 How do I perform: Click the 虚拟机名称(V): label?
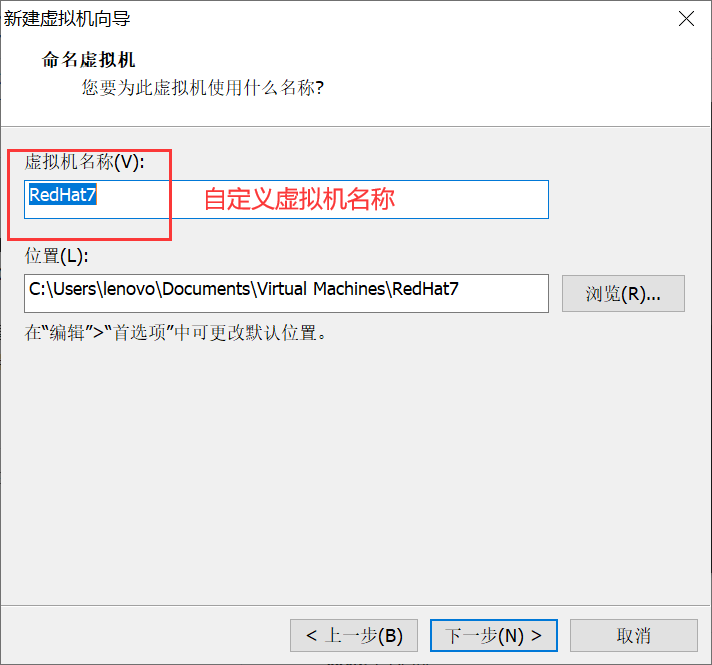[x=84, y=162]
